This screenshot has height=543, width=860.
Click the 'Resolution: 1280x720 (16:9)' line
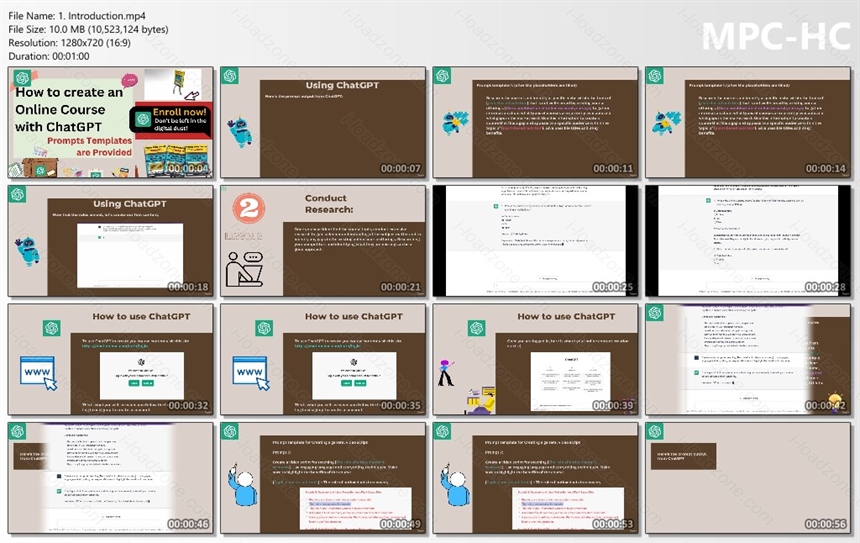[x=70, y=42]
